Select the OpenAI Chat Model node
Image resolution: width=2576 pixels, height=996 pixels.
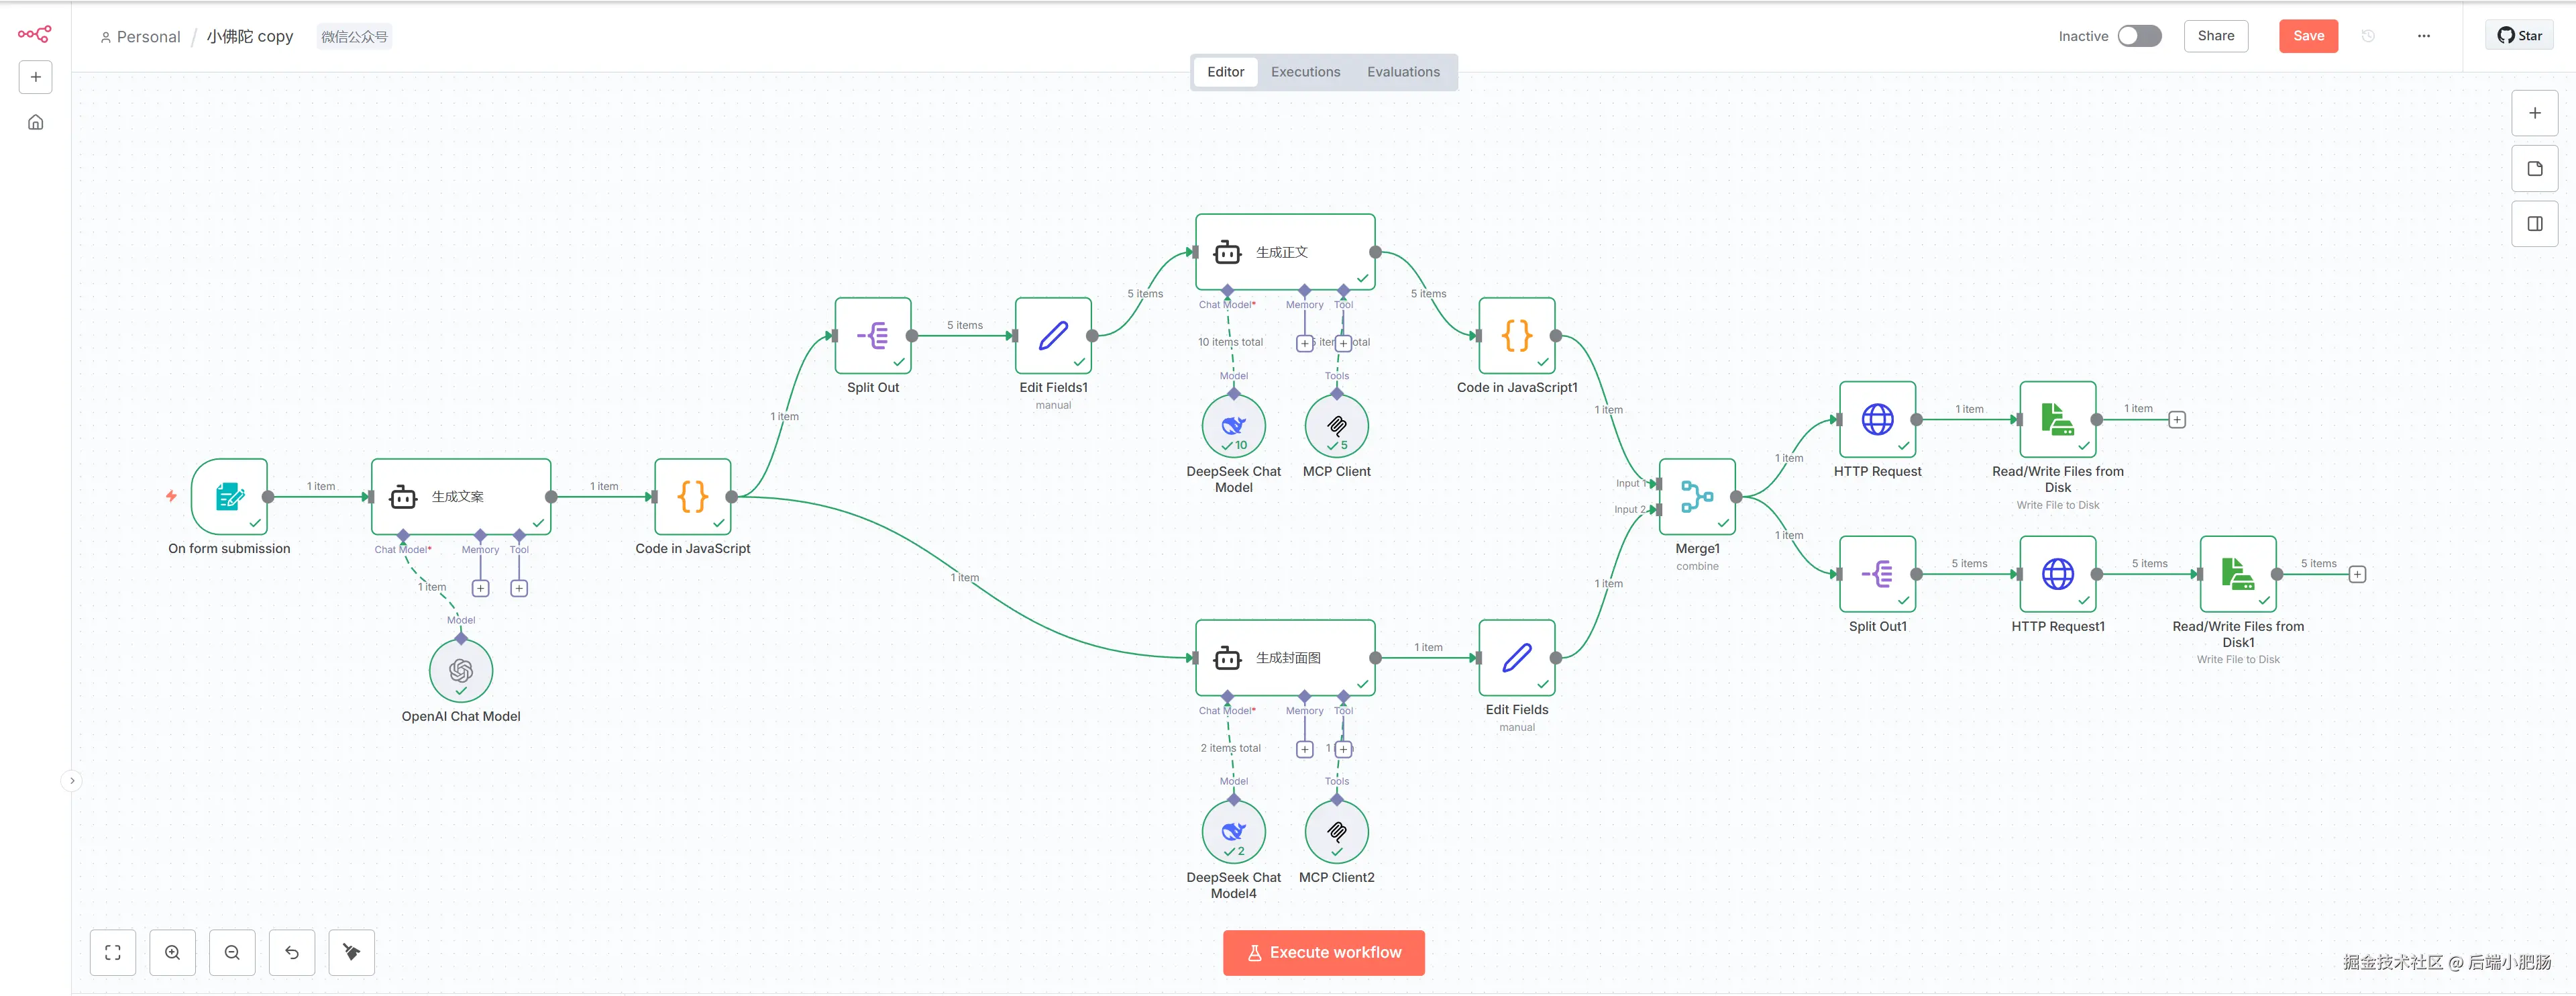point(461,670)
